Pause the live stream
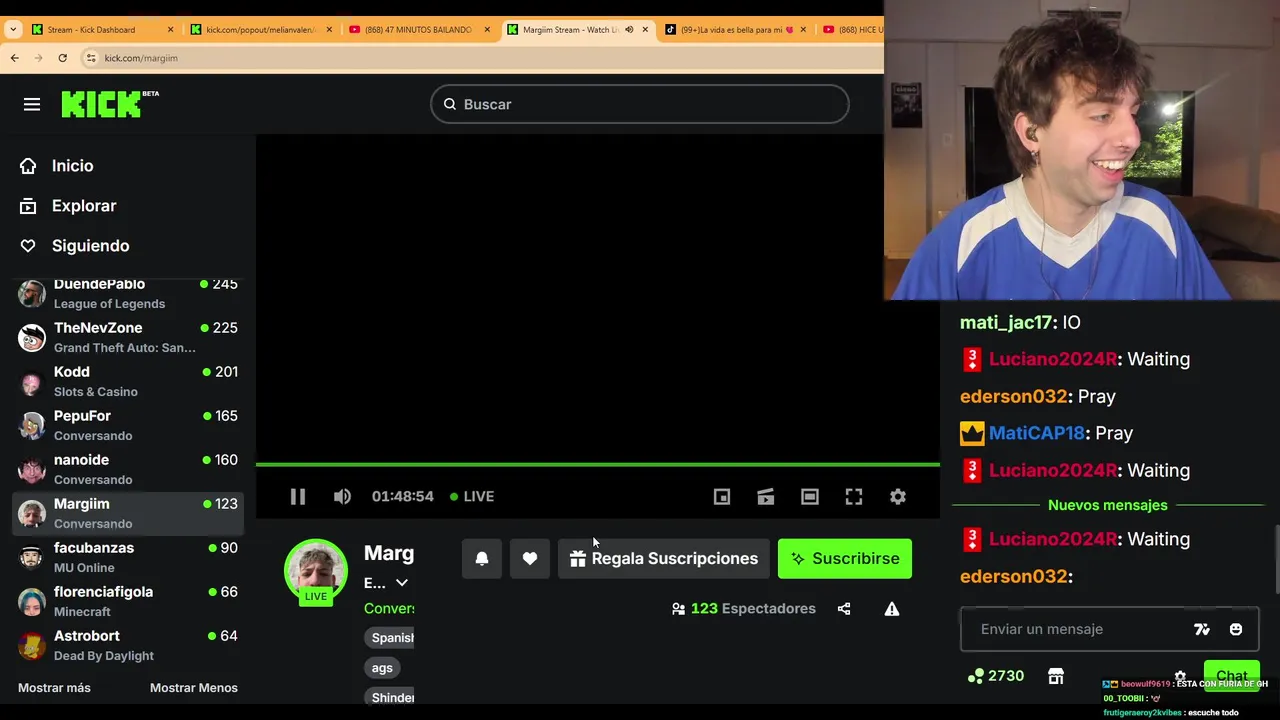Image resolution: width=1280 pixels, height=720 pixels. (x=298, y=496)
